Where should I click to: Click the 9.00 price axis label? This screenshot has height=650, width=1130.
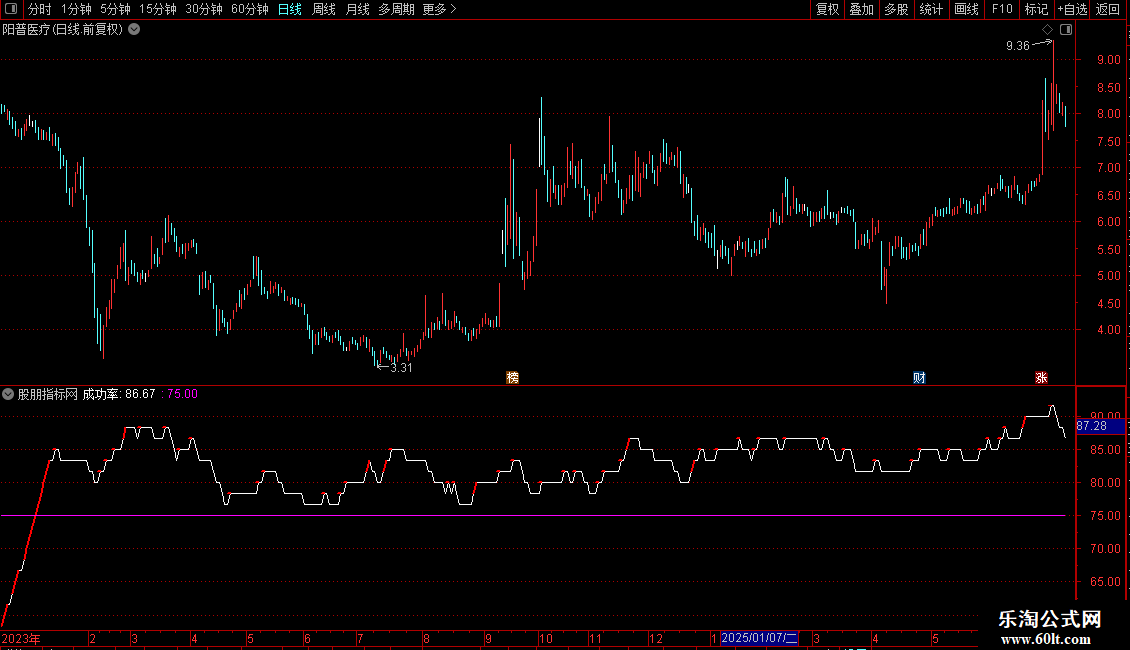1108,60
